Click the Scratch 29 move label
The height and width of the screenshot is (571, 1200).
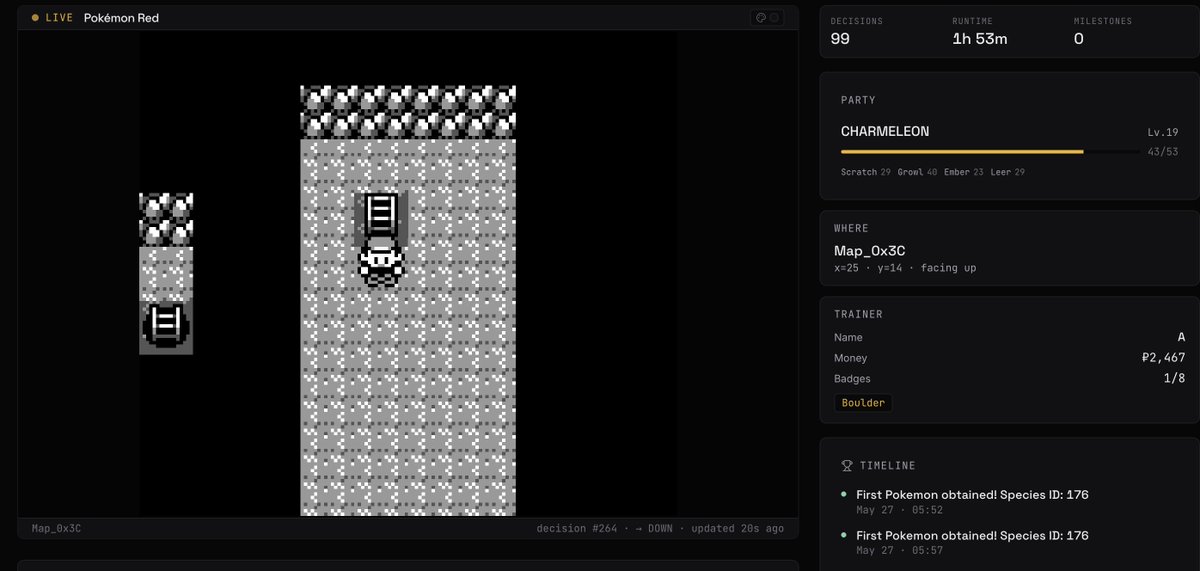[866, 172]
